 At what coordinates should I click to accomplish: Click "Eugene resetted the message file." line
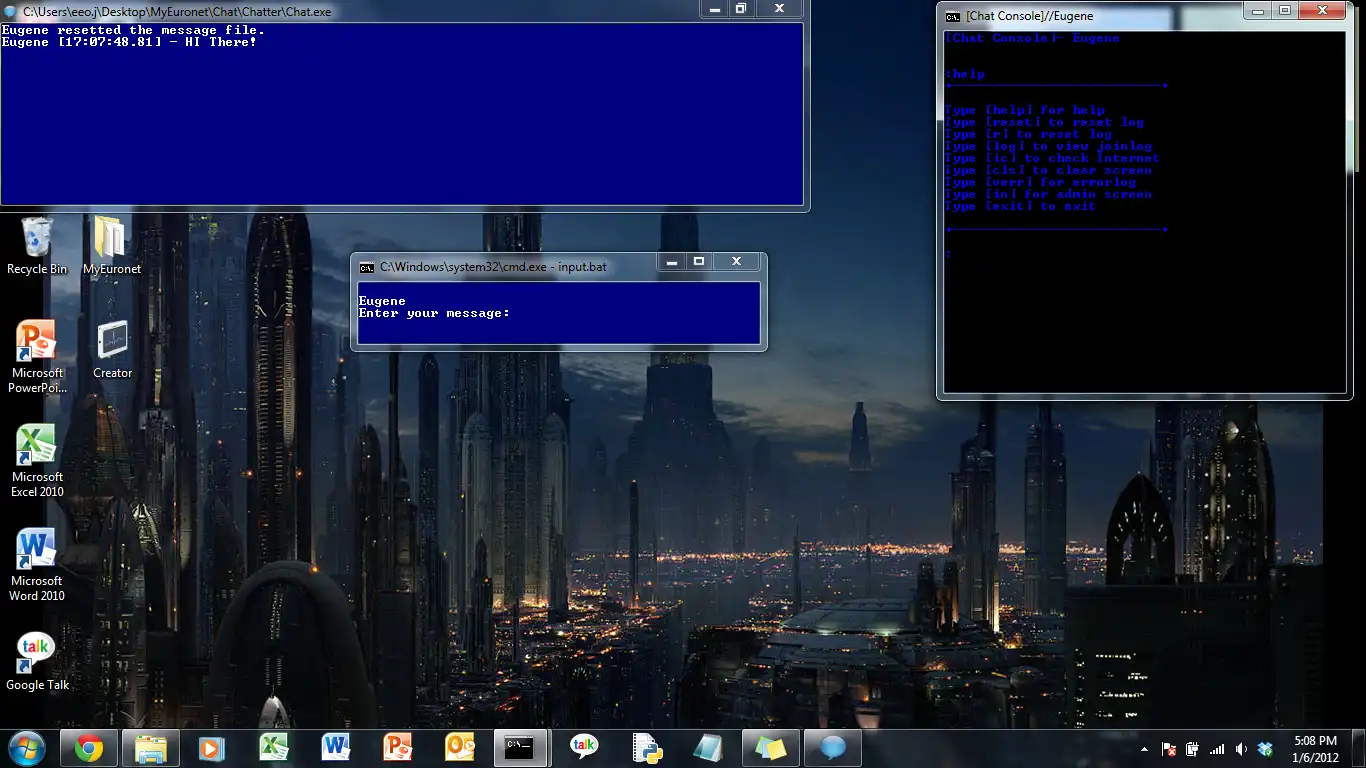tap(133, 31)
